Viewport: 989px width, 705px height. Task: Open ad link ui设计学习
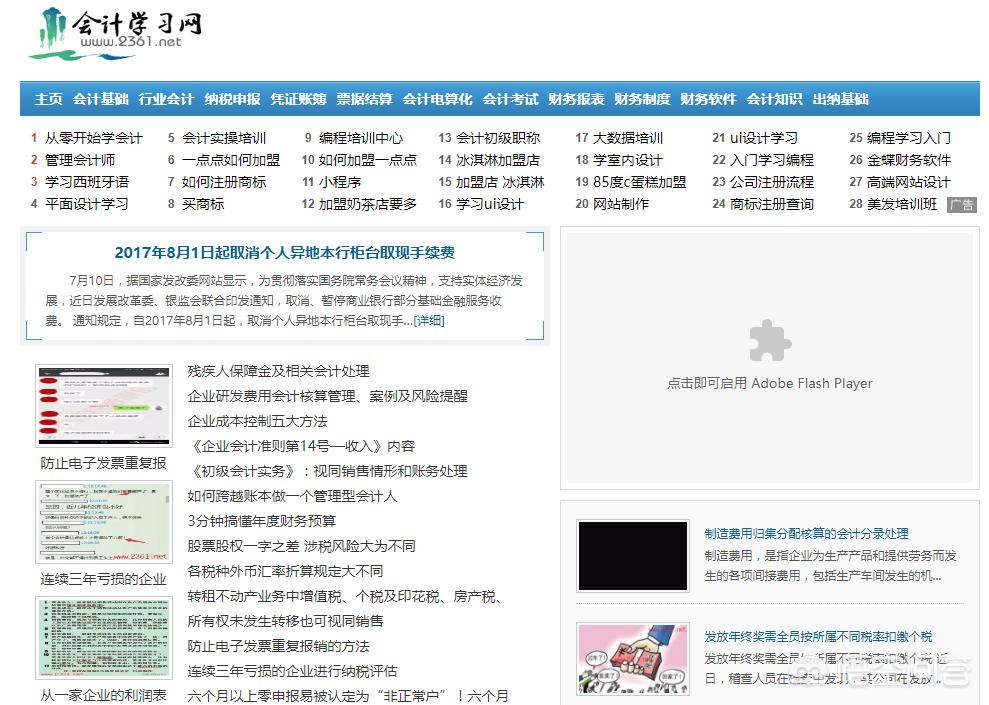[x=764, y=138]
